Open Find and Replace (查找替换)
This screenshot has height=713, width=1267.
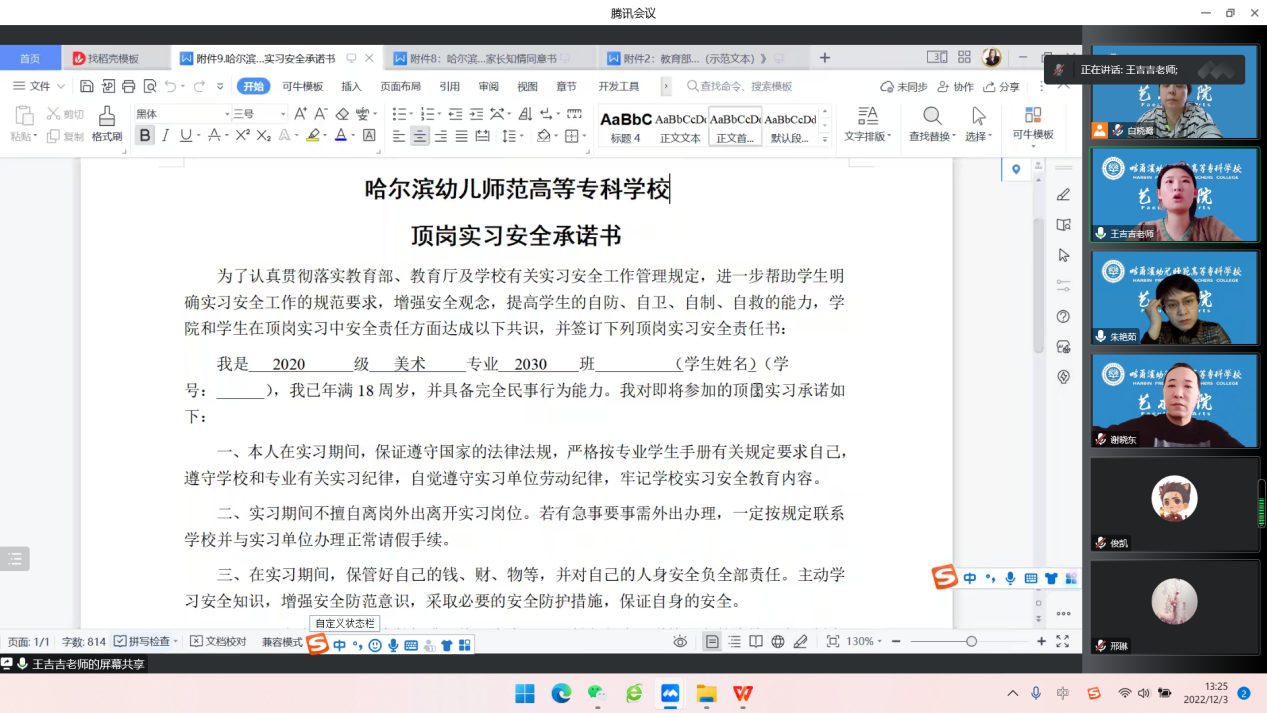[x=932, y=124]
